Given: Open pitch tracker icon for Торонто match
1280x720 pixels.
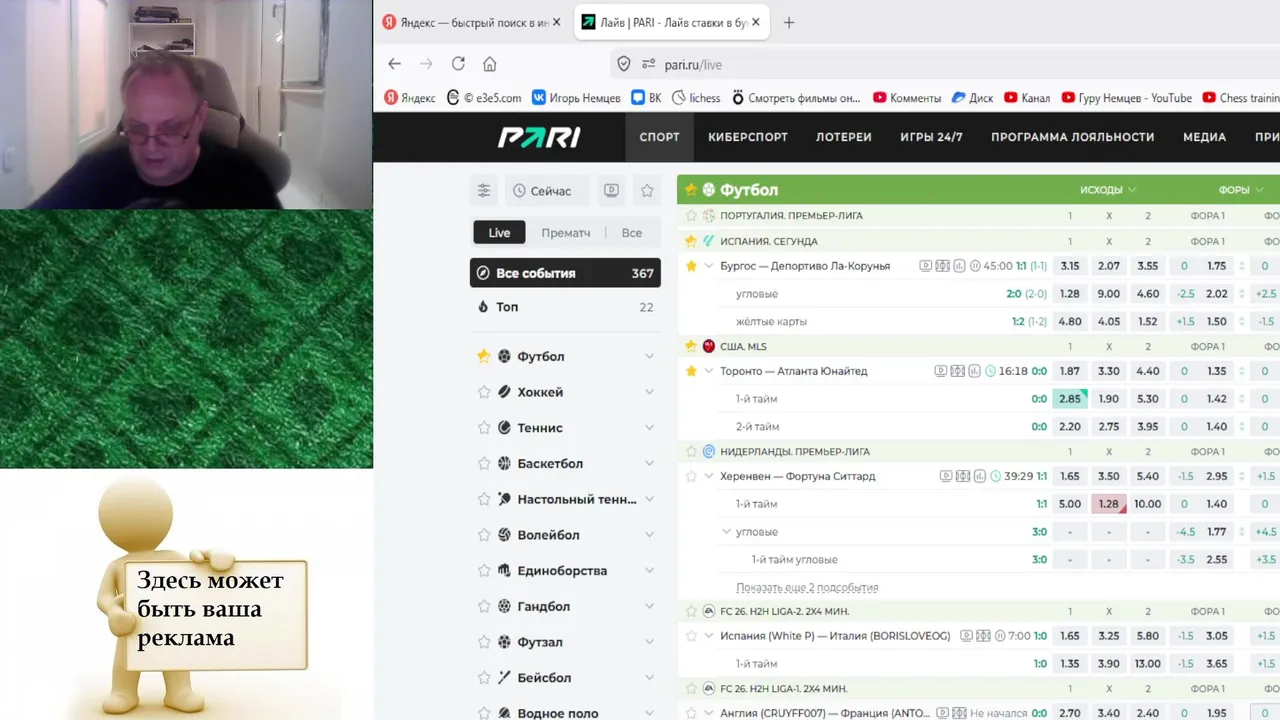Looking at the screenshot, I should [x=958, y=371].
